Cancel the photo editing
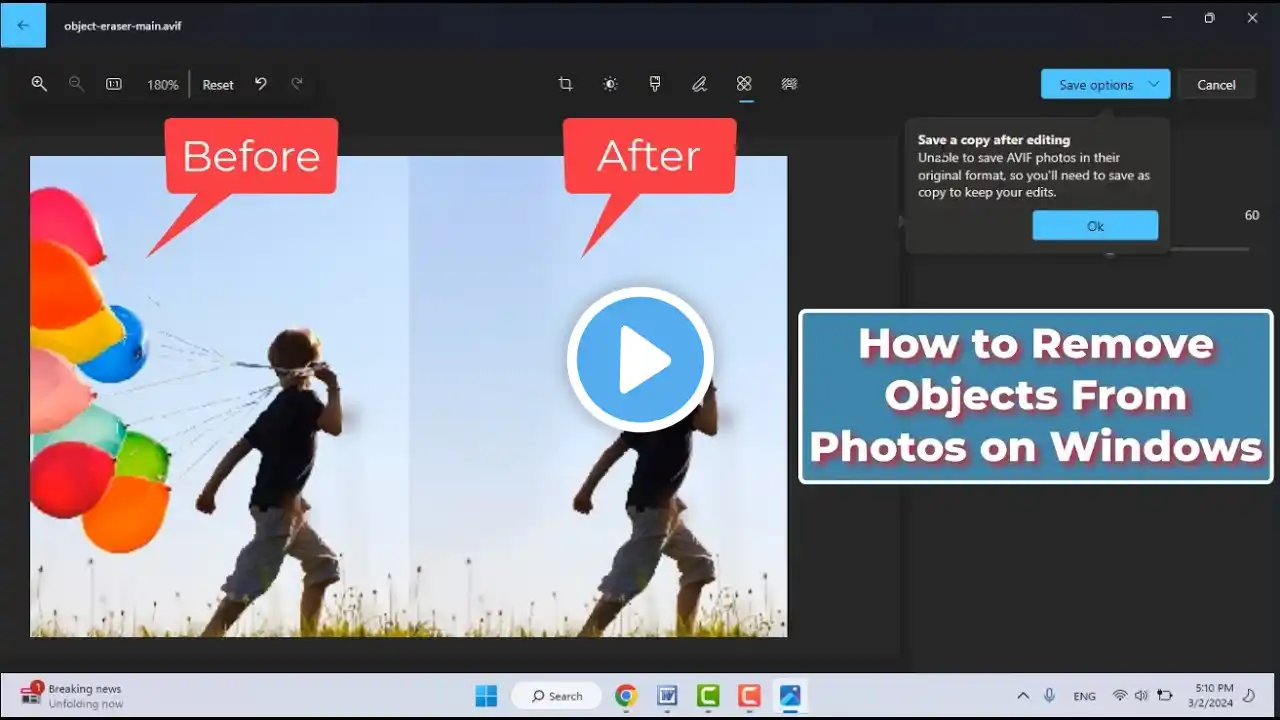The width and height of the screenshot is (1280, 720). click(x=1216, y=85)
